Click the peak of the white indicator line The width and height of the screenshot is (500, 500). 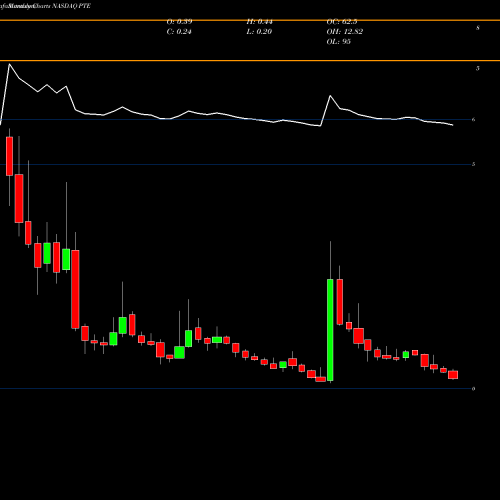coord(9,64)
